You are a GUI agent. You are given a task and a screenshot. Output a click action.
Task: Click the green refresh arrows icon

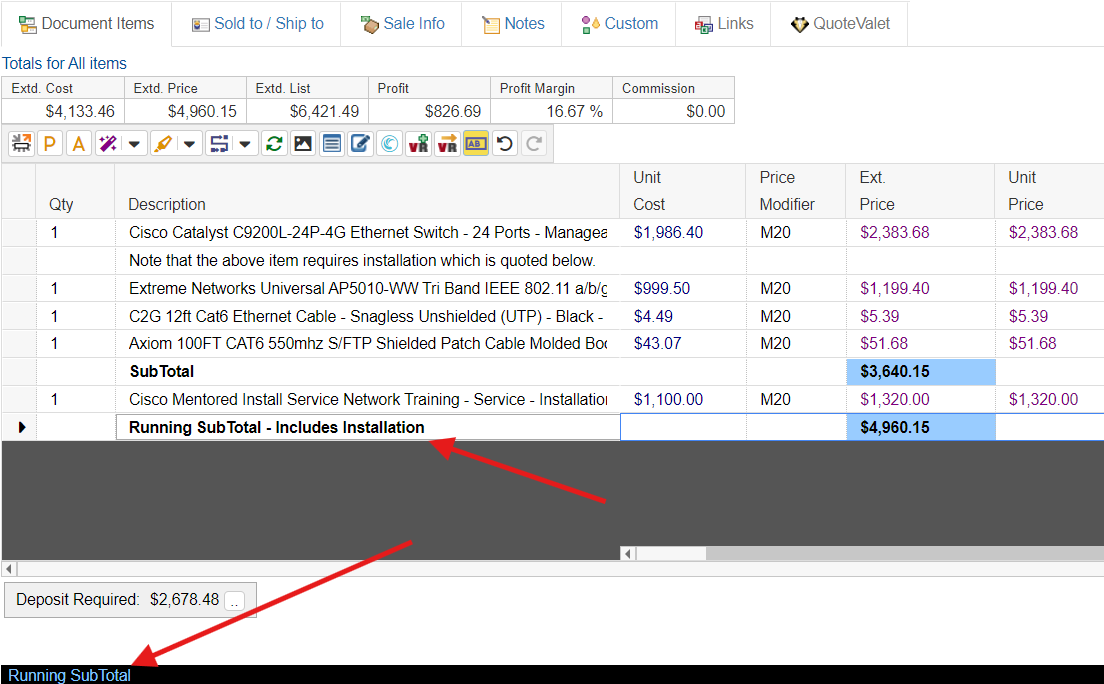coord(273,144)
